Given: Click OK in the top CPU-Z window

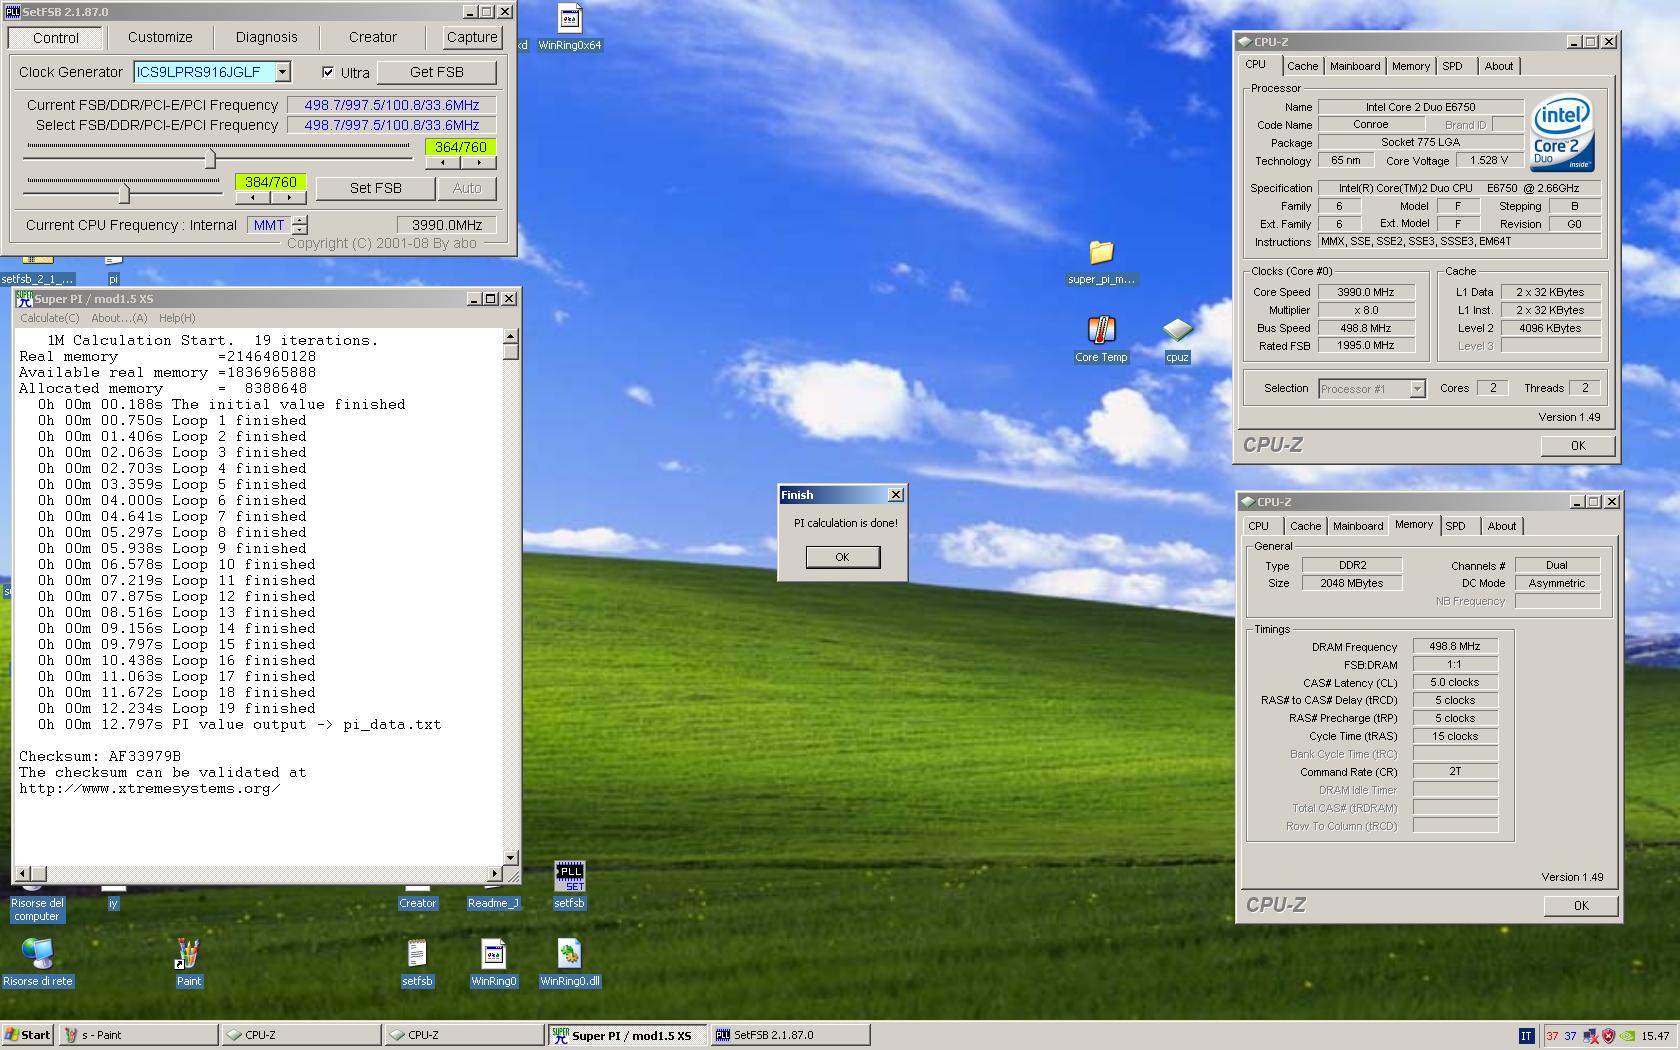Looking at the screenshot, I should 1577,446.
